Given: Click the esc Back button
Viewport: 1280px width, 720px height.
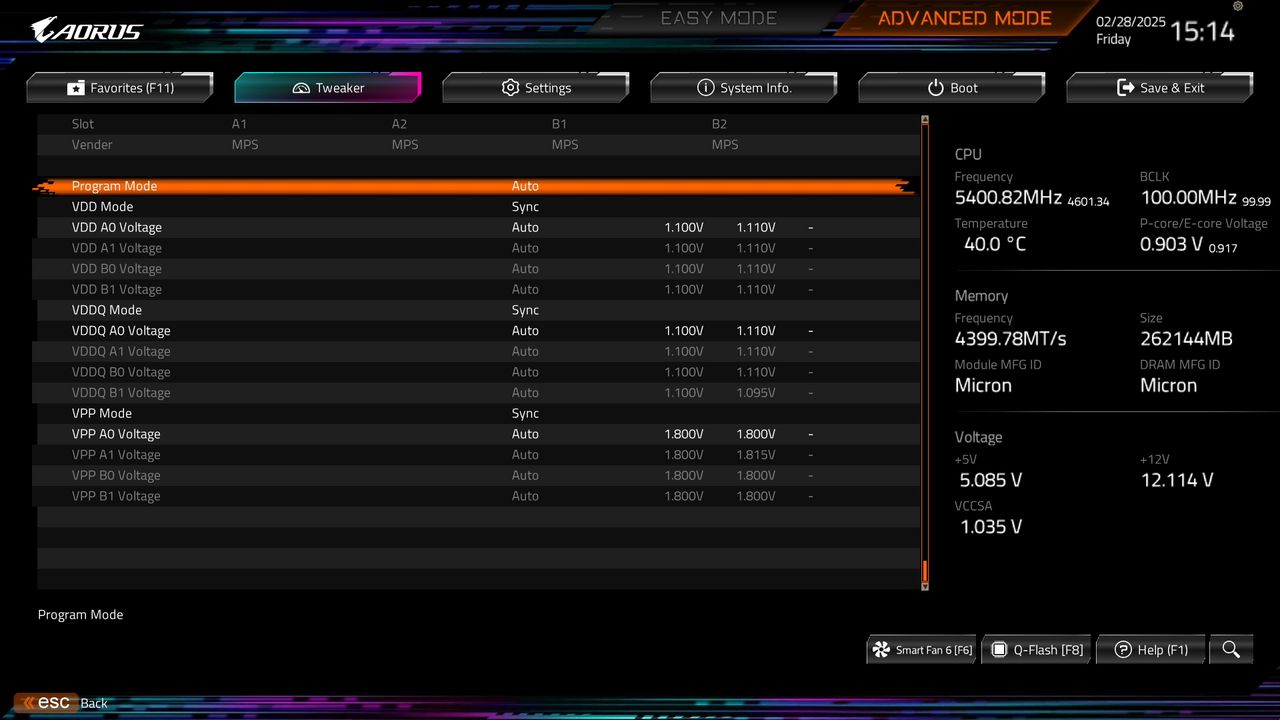Looking at the screenshot, I should pos(63,703).
